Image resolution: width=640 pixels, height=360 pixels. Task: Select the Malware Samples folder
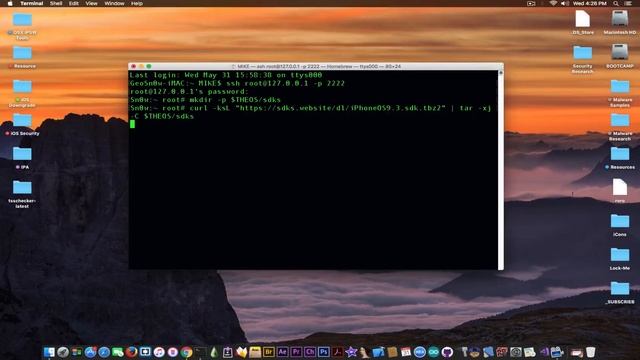[x=620, y=93]
